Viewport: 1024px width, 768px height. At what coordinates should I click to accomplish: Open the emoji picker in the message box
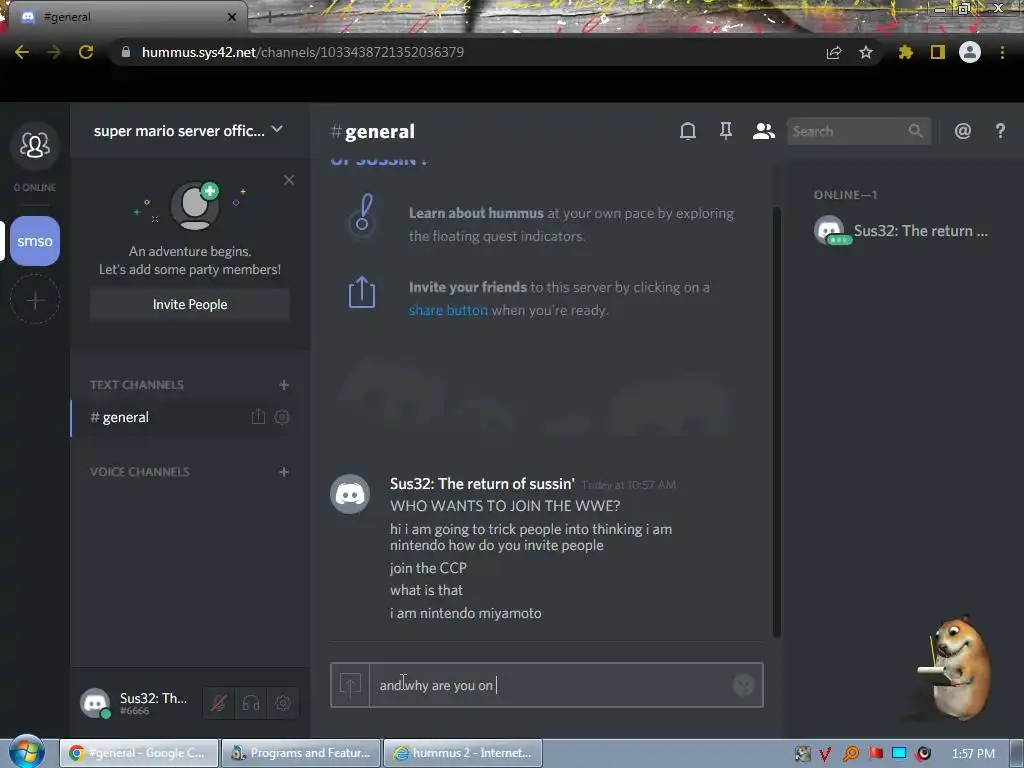tap(743, 685)
